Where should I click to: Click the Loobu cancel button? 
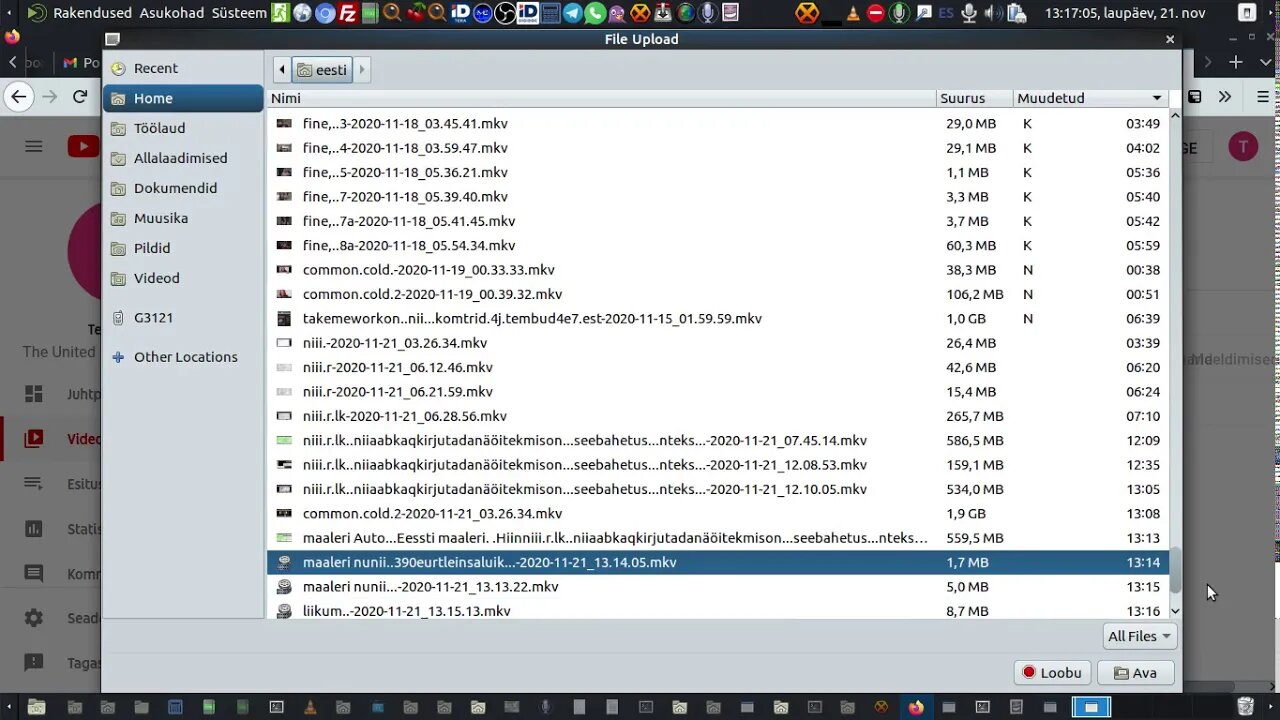(x=1052, y=673)
